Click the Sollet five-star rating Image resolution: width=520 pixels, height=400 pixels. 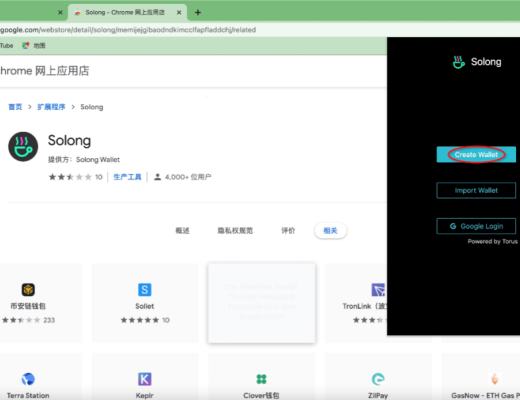(x=140, y=320)
